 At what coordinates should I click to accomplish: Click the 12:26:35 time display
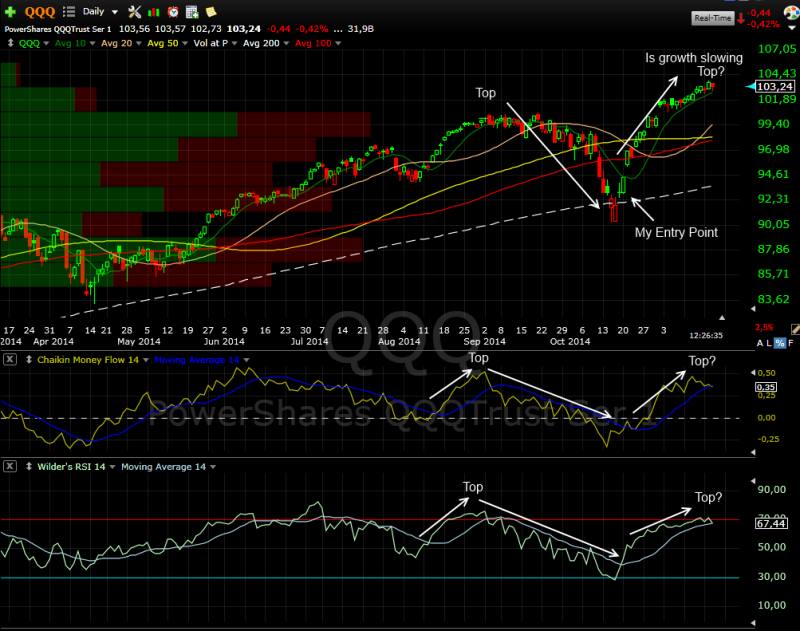click(x=706, y=335)
